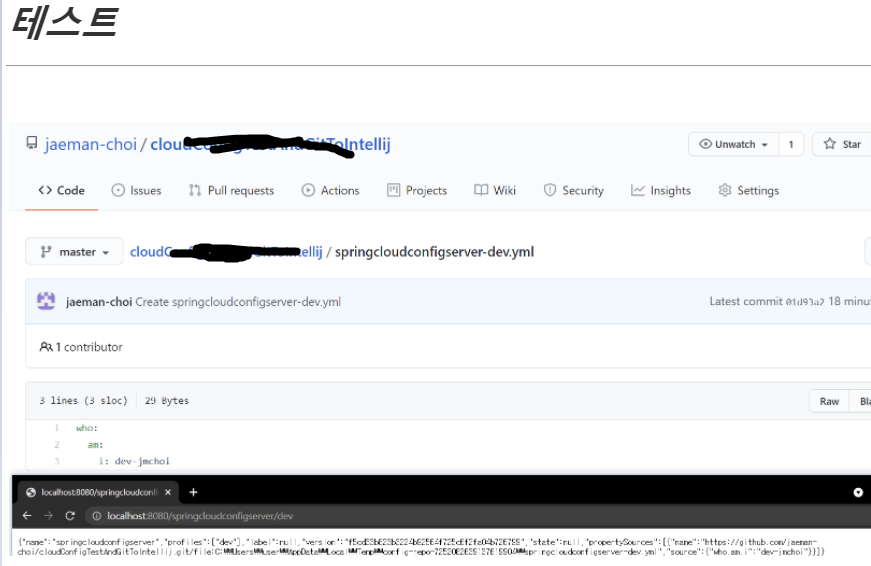This screenshot has width=871, height=566.
Task: Click the Projects board icon
Action: click(393, 190)
